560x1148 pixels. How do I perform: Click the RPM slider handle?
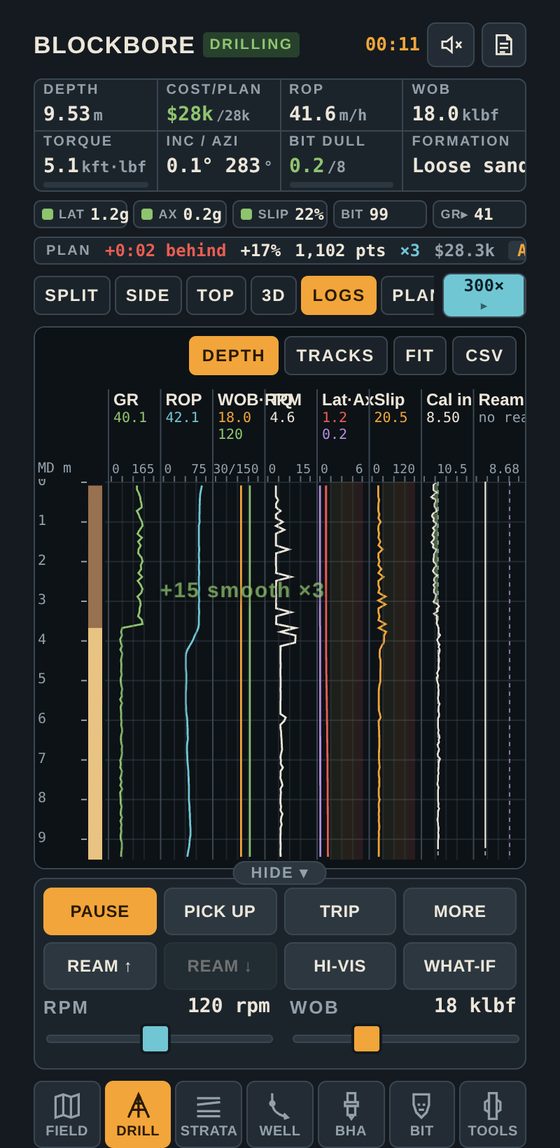pos(155,1038)
